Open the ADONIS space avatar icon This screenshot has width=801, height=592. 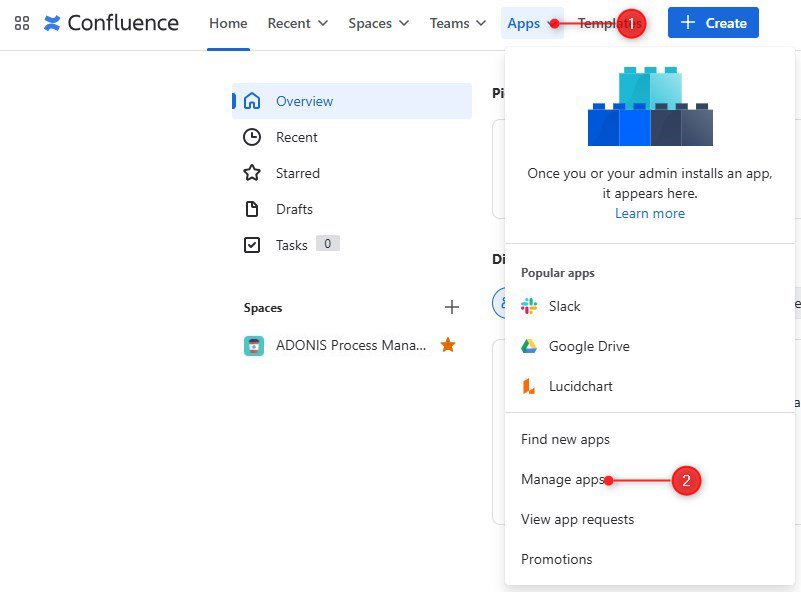(x=254, y=346)
